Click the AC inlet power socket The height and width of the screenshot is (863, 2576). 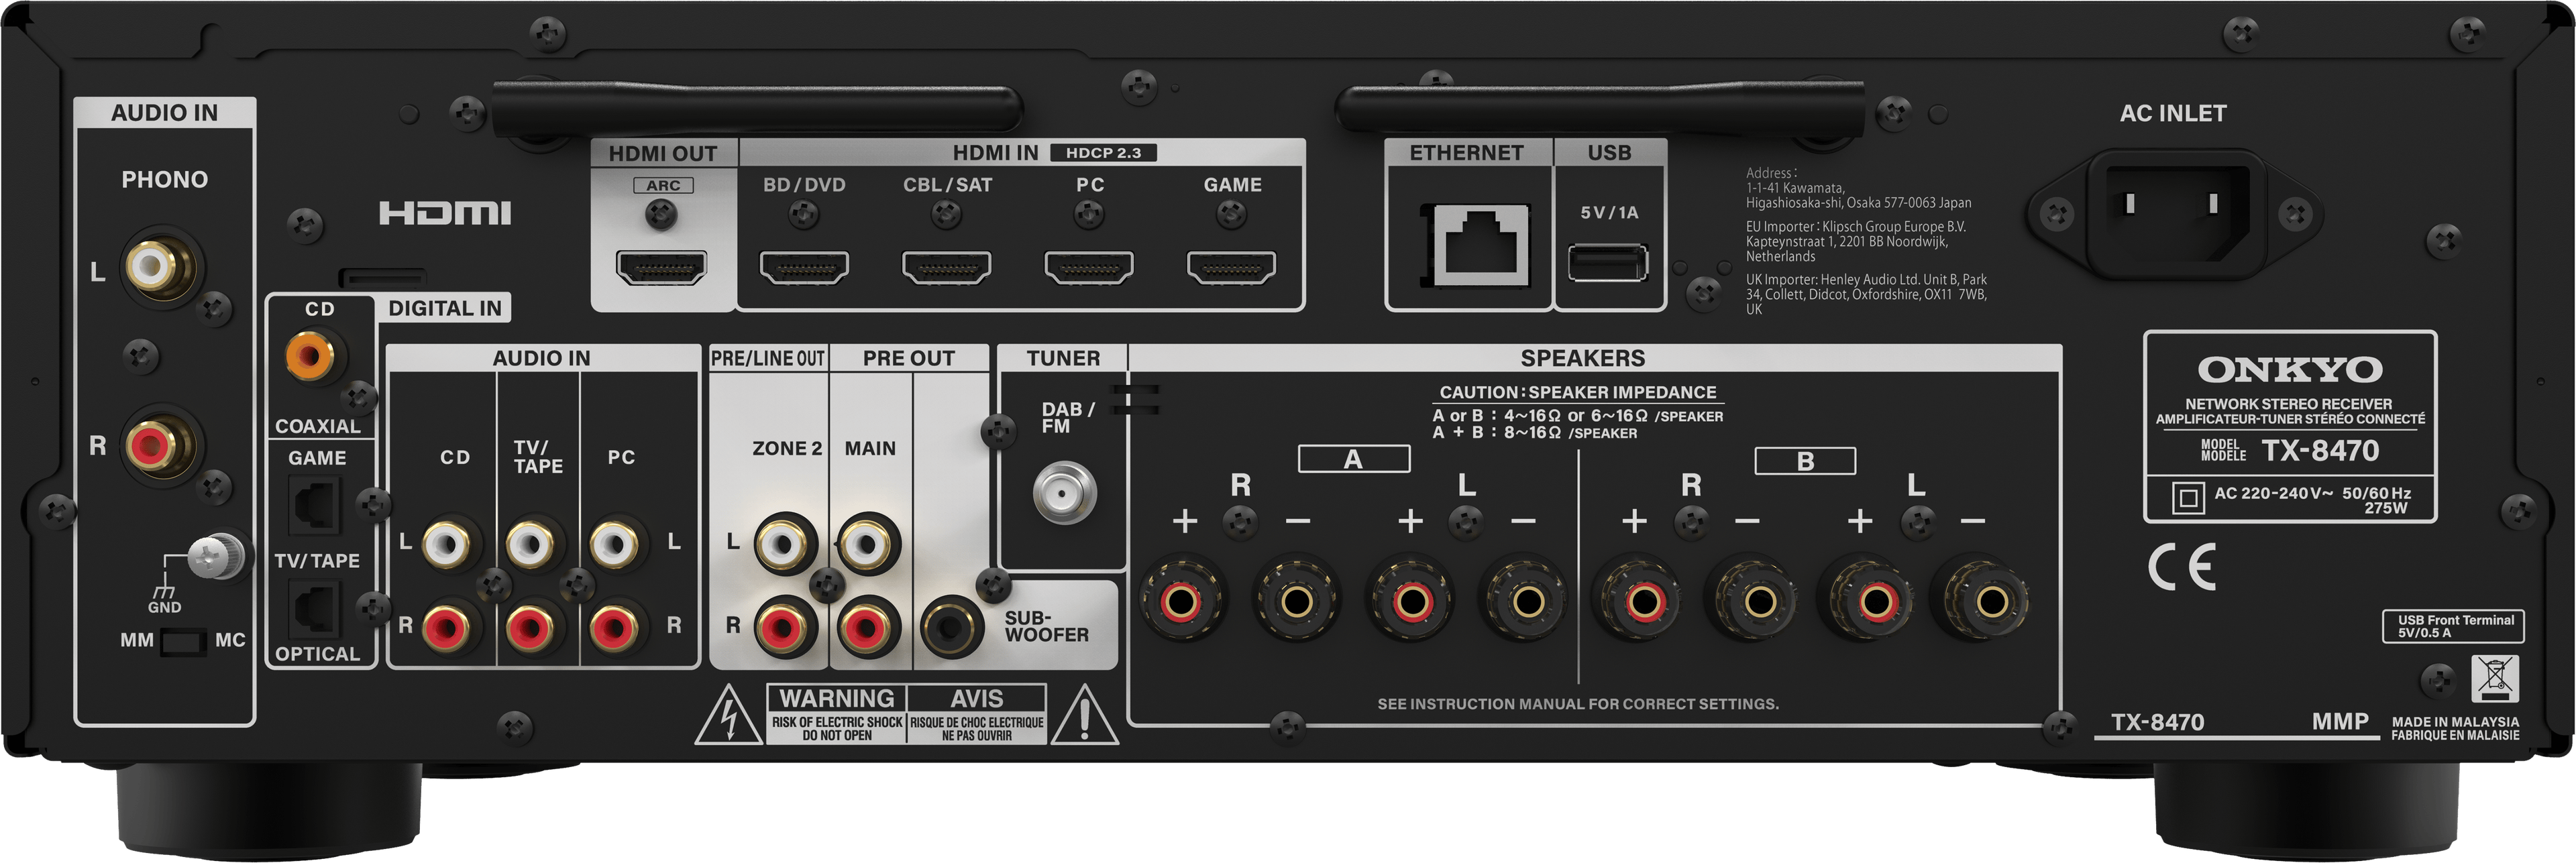coord(2174,213)
